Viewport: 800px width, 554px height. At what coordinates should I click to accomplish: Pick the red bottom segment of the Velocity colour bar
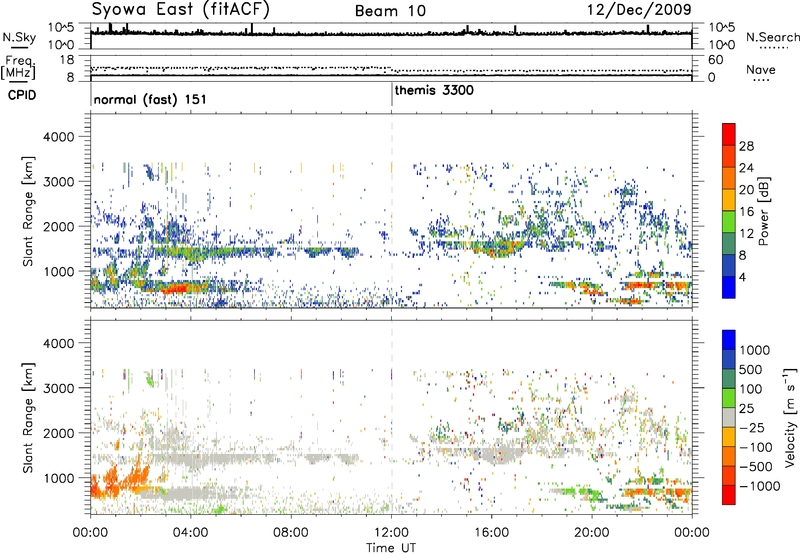[x=729, y=495]
